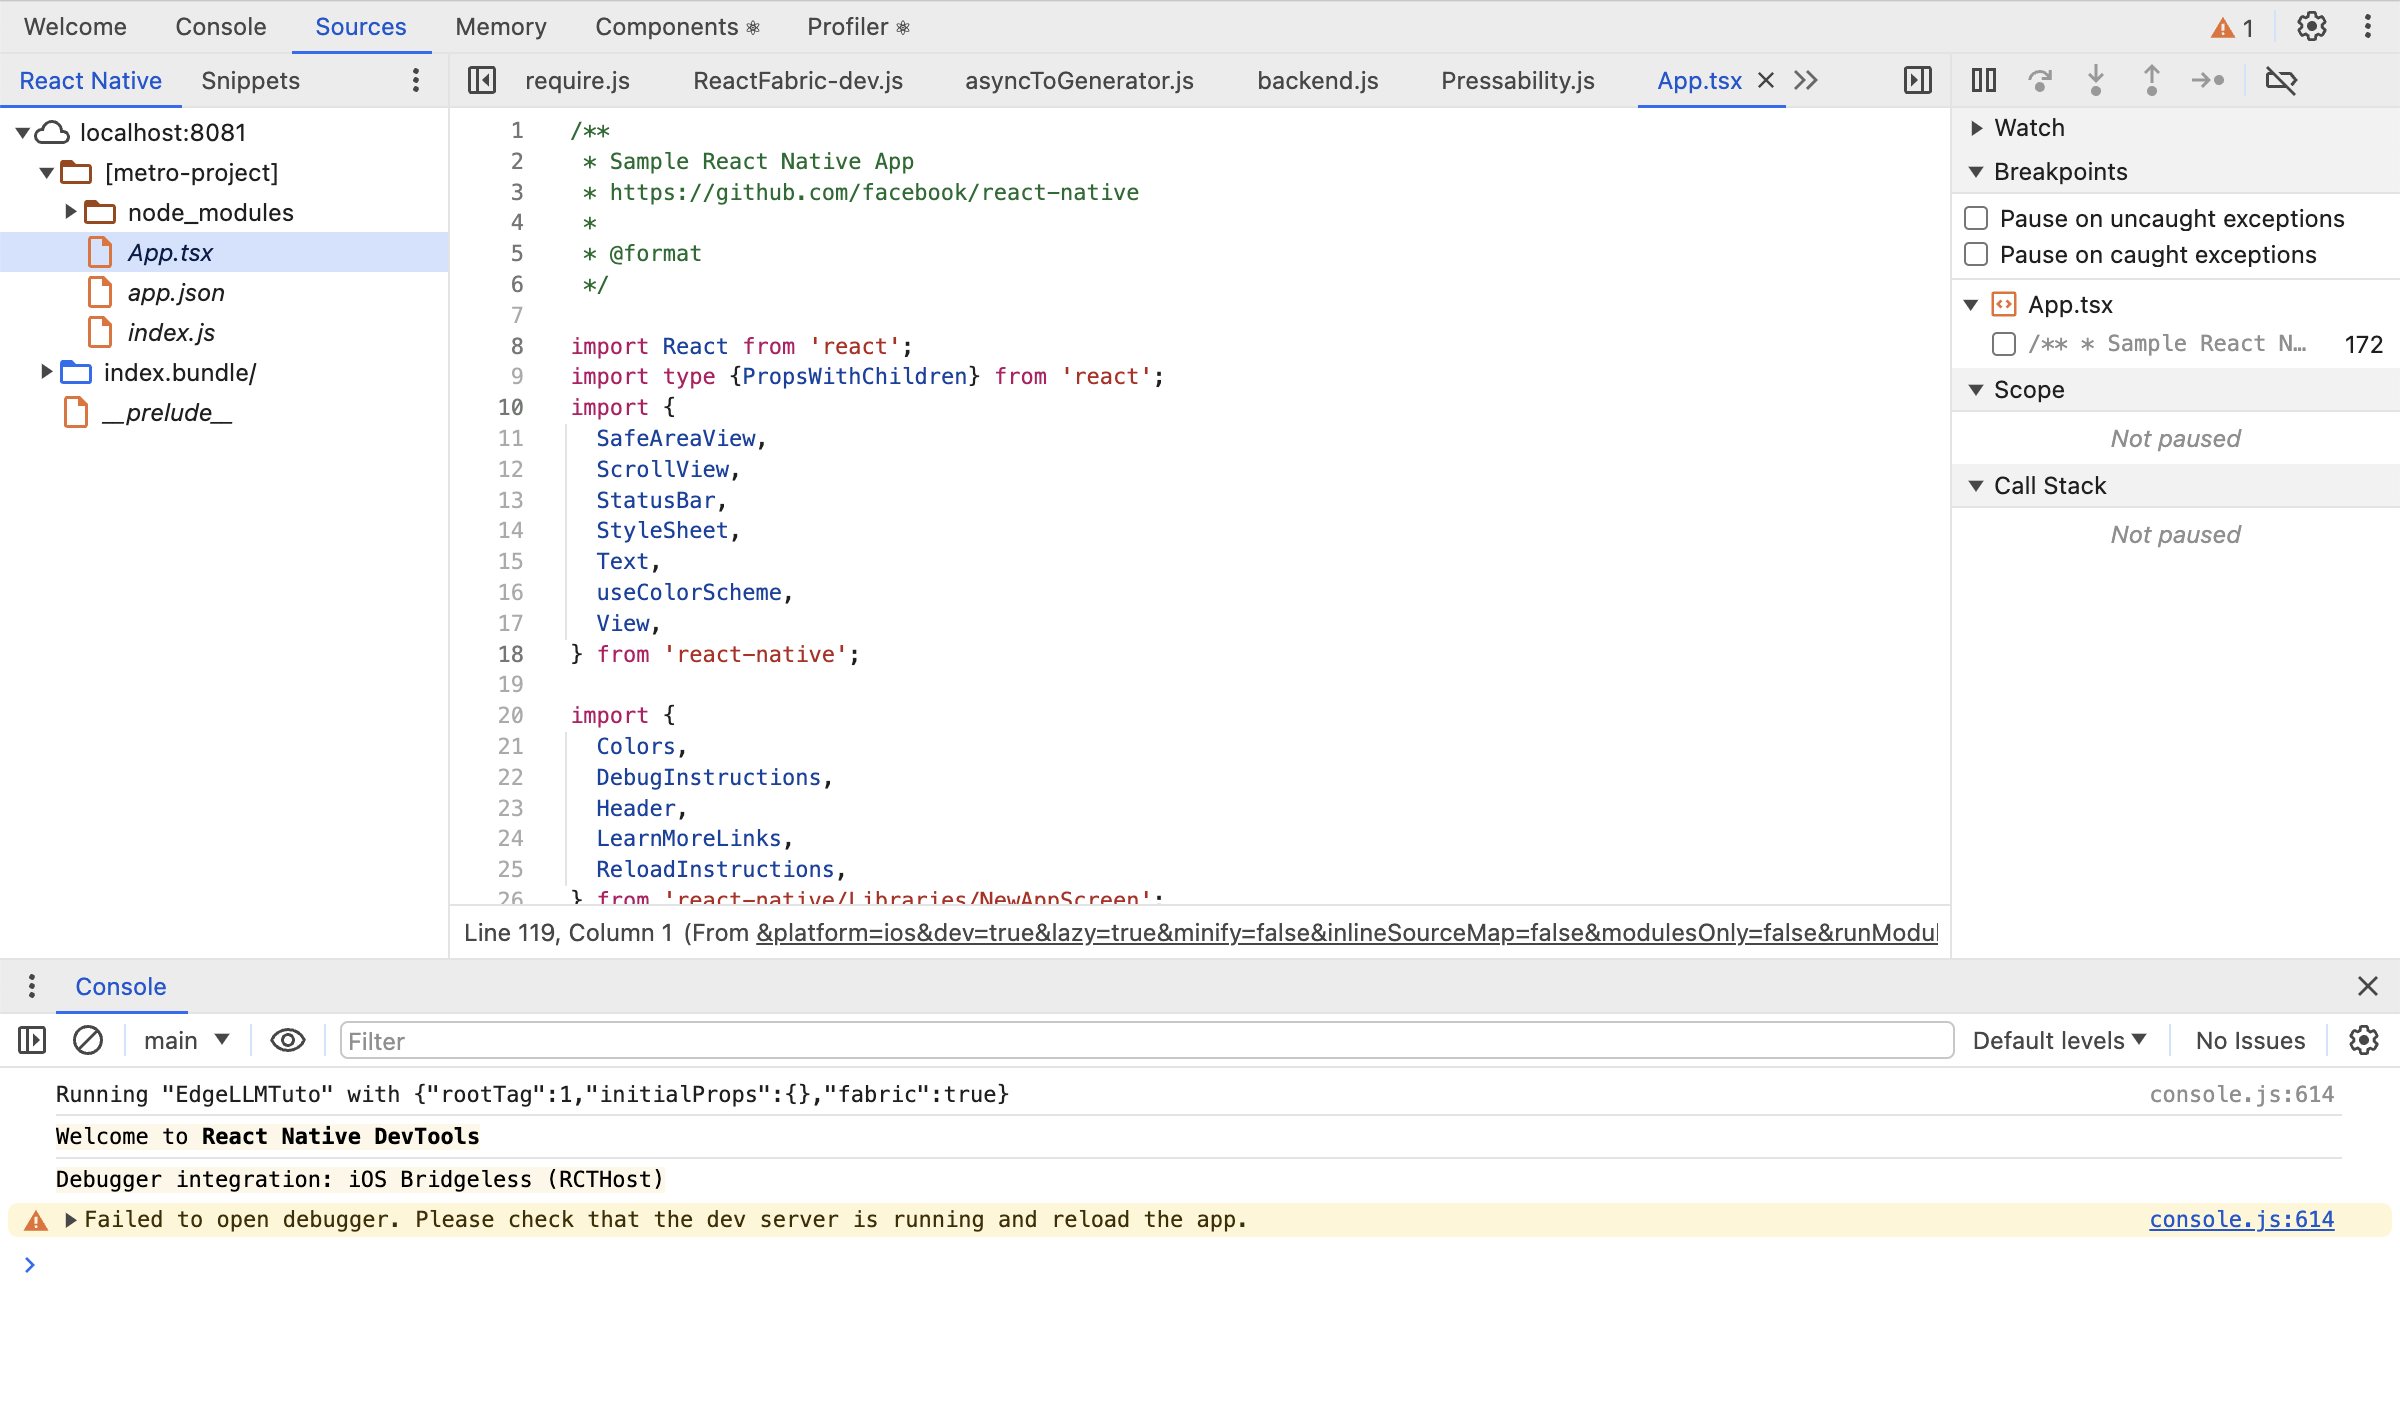Click the step into next function icon
2400x1416 pixels.
[x=2096, y=80]
